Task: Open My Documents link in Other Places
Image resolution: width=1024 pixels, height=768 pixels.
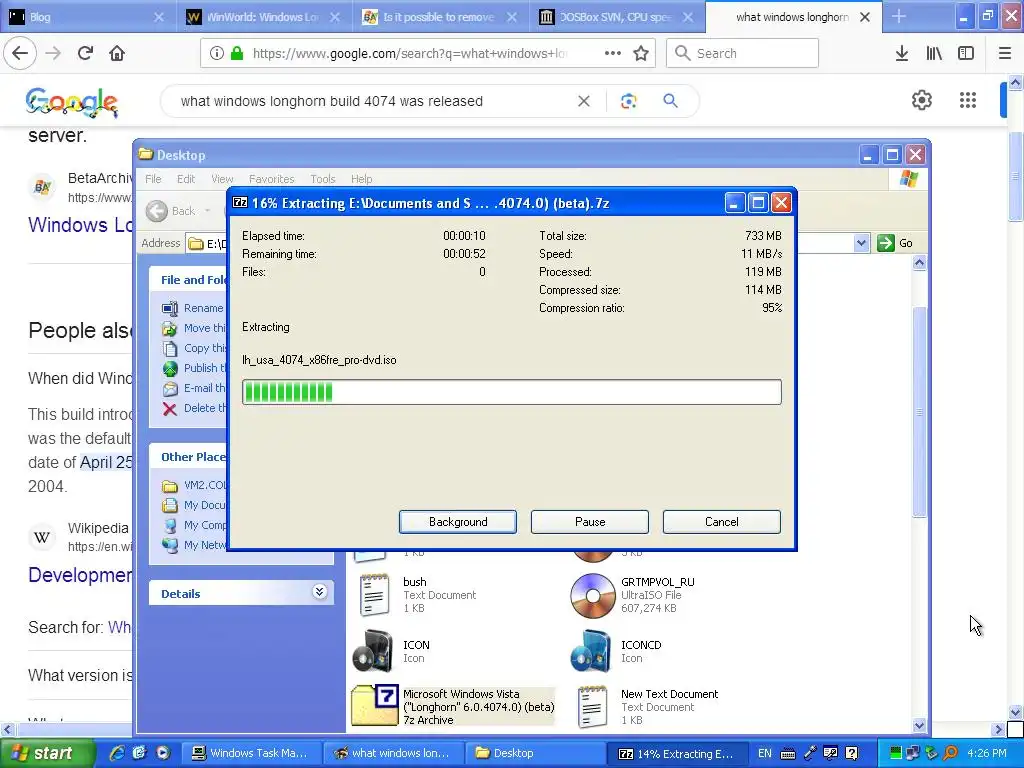Action: coord(204,505)
